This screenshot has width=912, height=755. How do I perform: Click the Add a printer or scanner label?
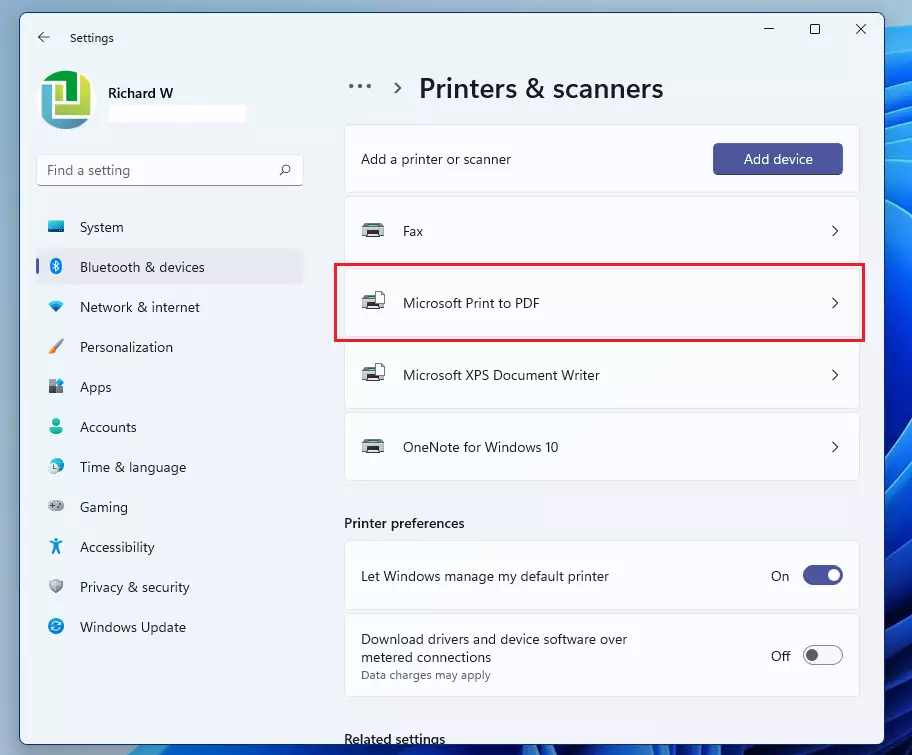pyautogui.click(x=436, y=159)
